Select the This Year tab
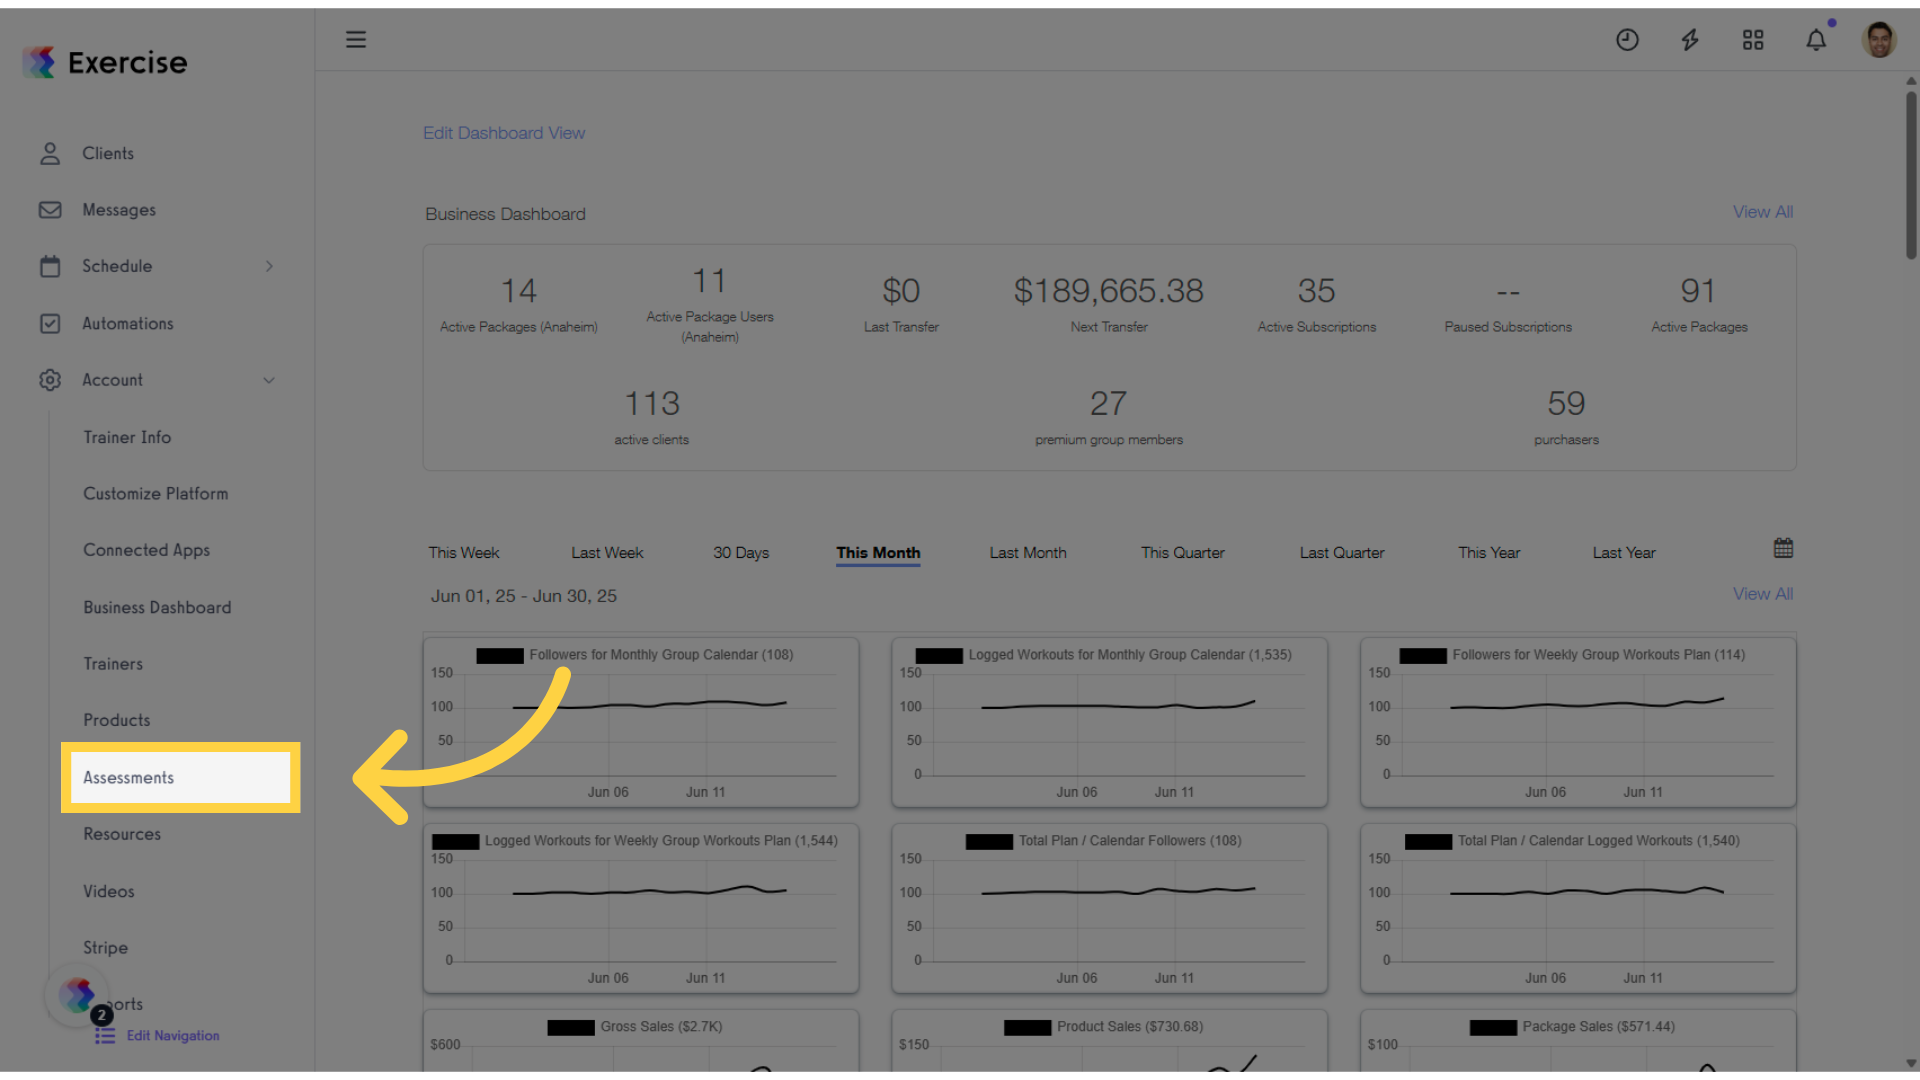This screenshot has width=1920, height=1080. click(1489, 553)
